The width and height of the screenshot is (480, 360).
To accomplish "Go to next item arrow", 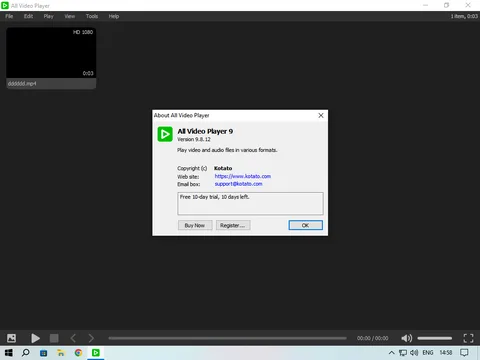I will coord(91,338).
